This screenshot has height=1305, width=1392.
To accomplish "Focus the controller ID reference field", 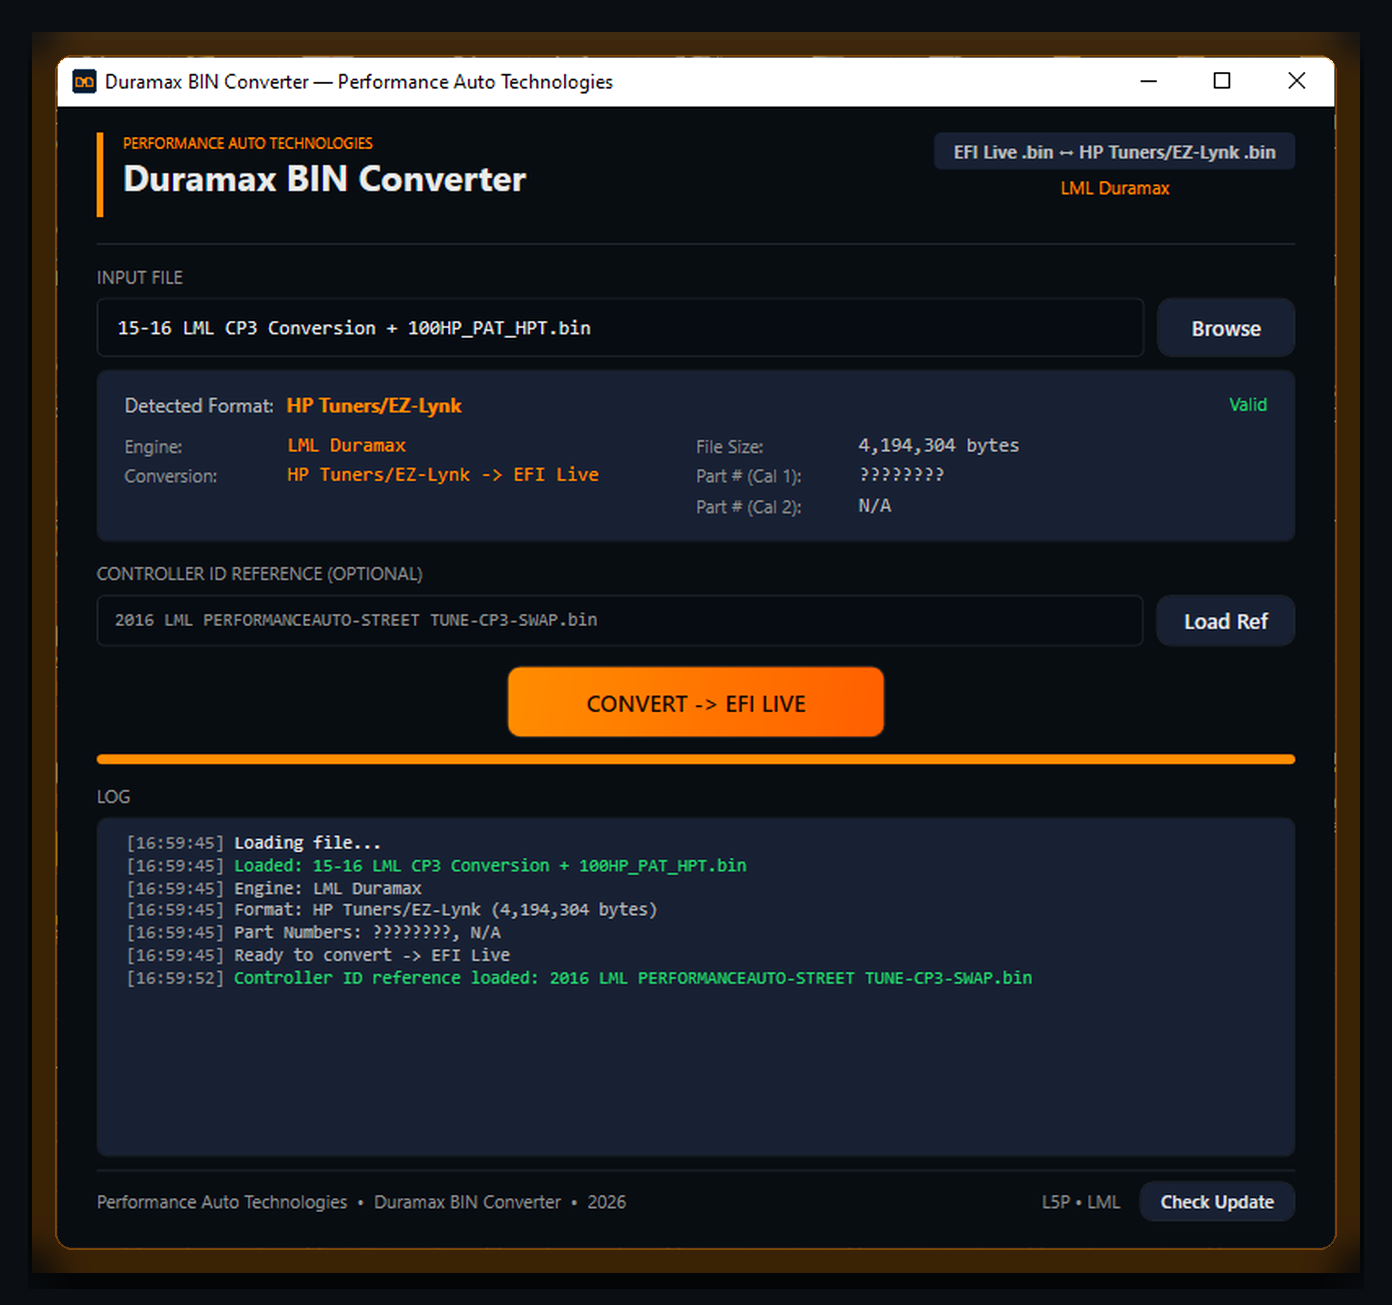I will pos(620,621).
